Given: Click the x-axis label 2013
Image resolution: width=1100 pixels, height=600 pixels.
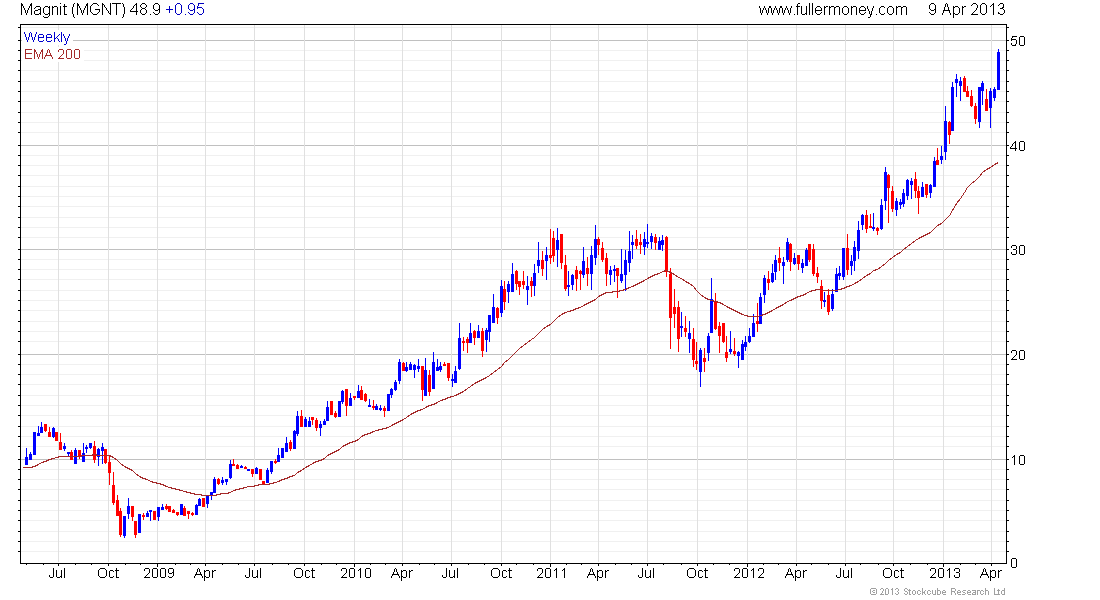Looking at the screenshot, I should [945, 573].
